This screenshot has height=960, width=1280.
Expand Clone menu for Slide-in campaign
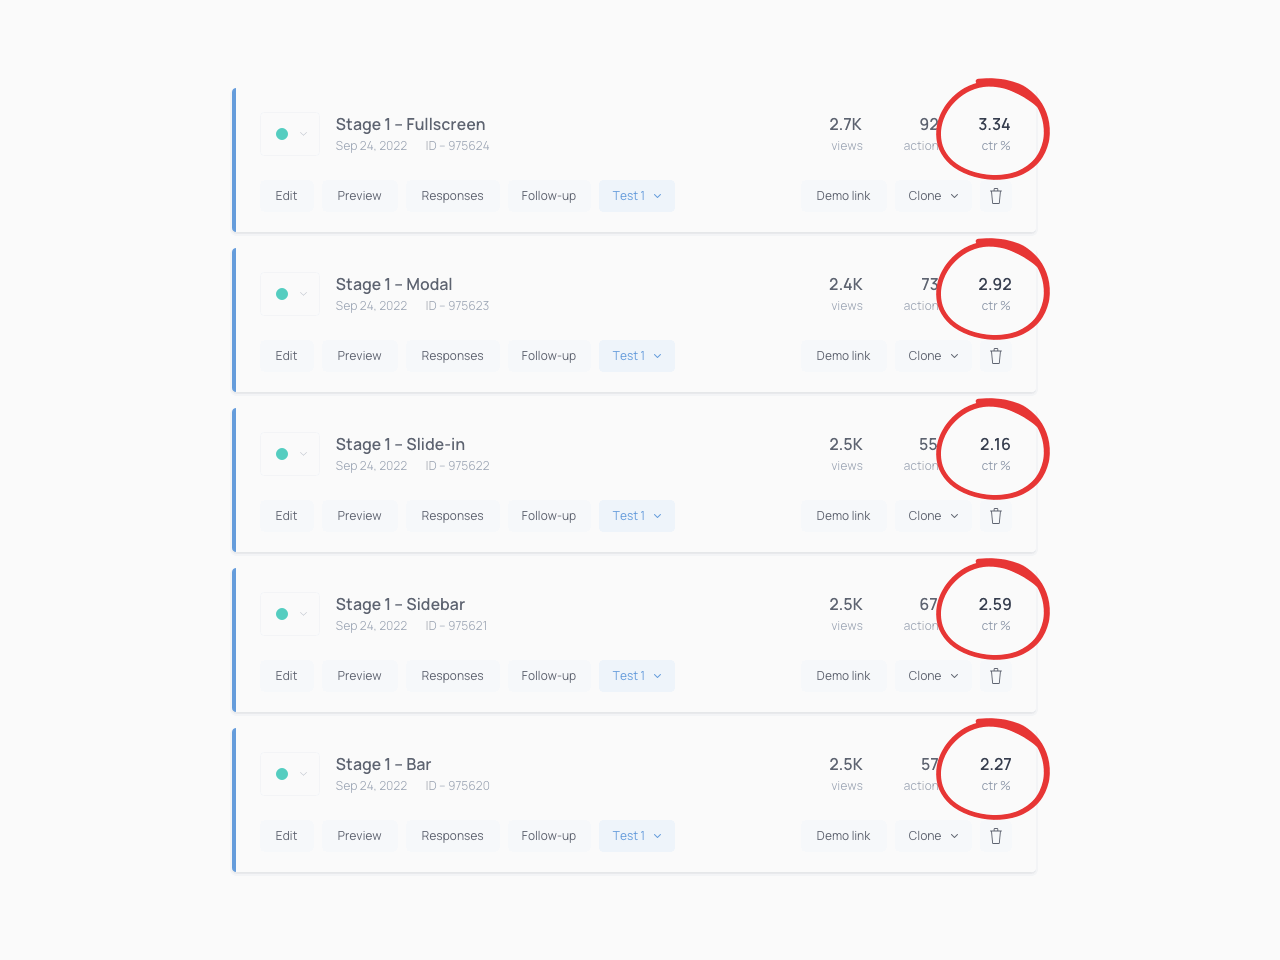(933, 516)
